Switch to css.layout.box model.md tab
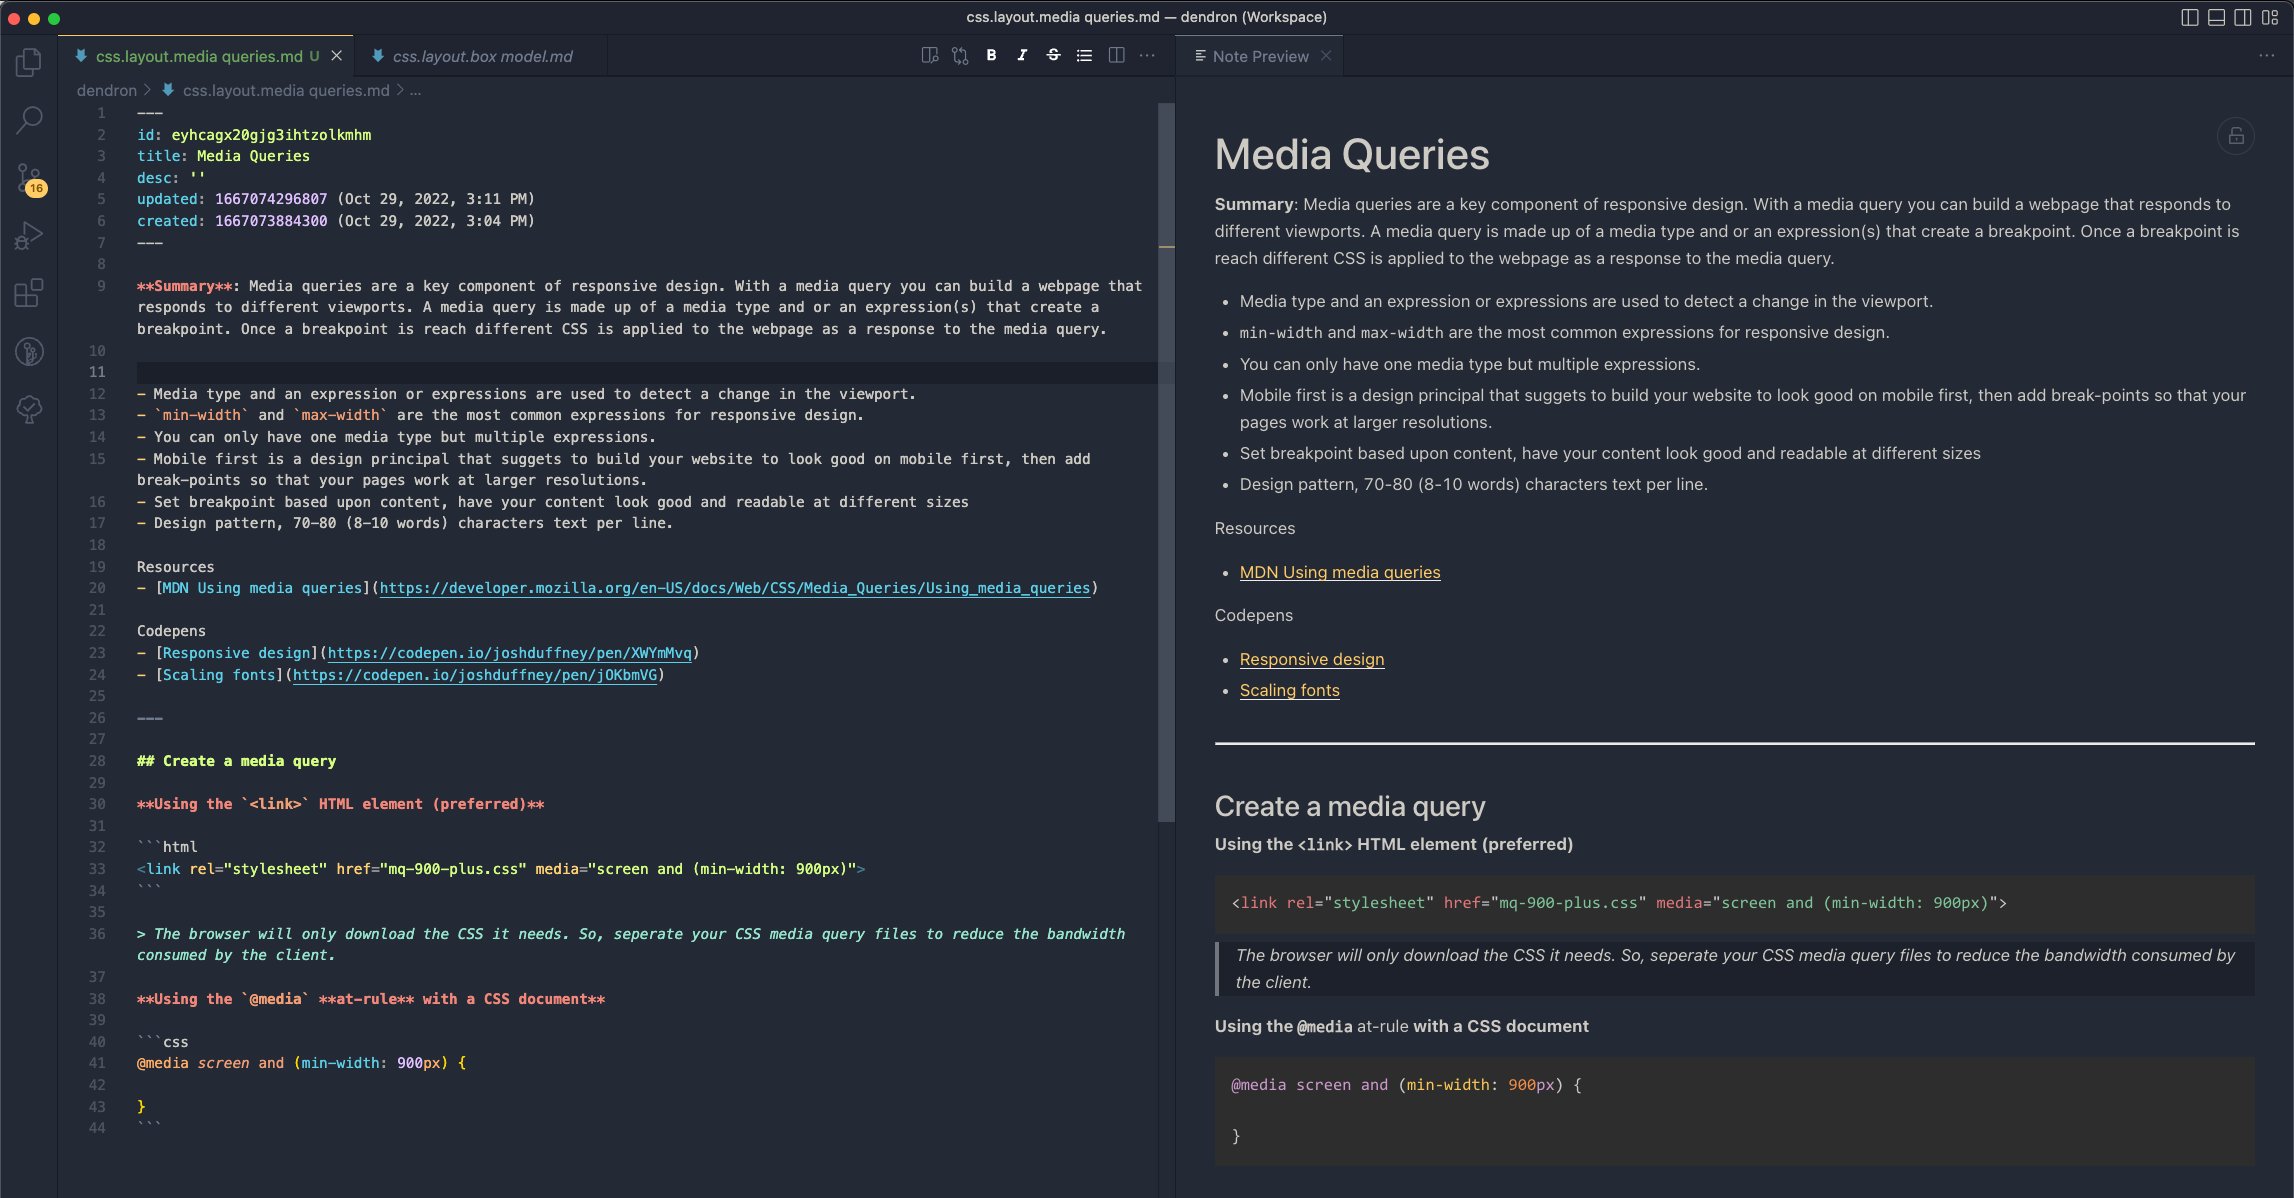The height and width of the screenshot is (1198, 2294). tap(482, 56)
